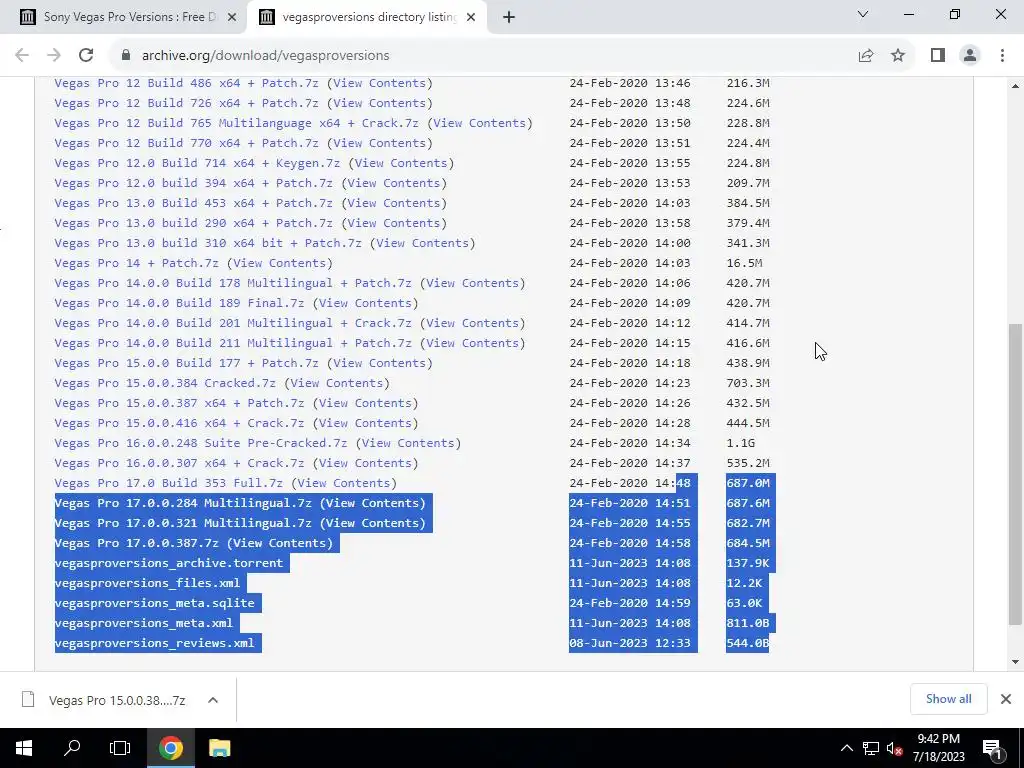
Task: Click the browser back arrow
Action: [x=22, y=56]
